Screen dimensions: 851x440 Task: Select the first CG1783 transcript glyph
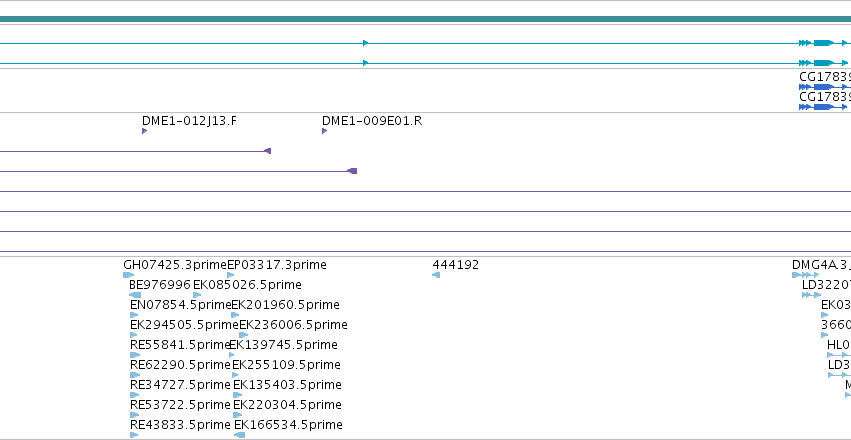point(823,87)
